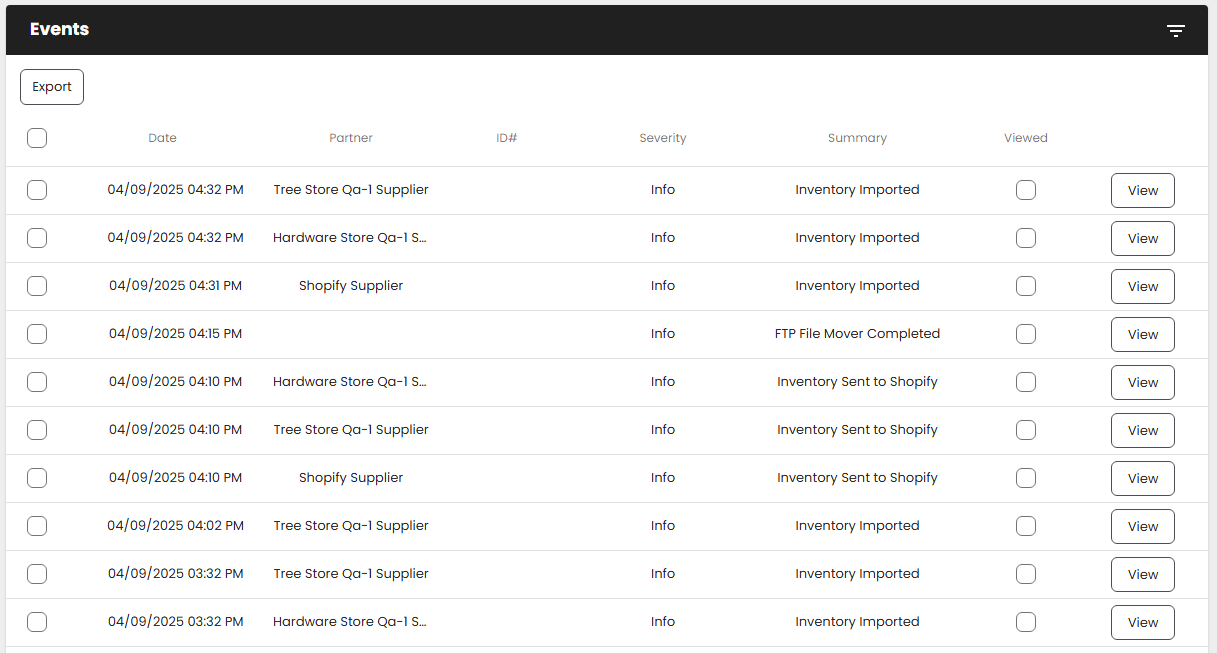This screenshot has width=1217, height=653.
Task: Click the Severity column header
Action: (662, 138)
